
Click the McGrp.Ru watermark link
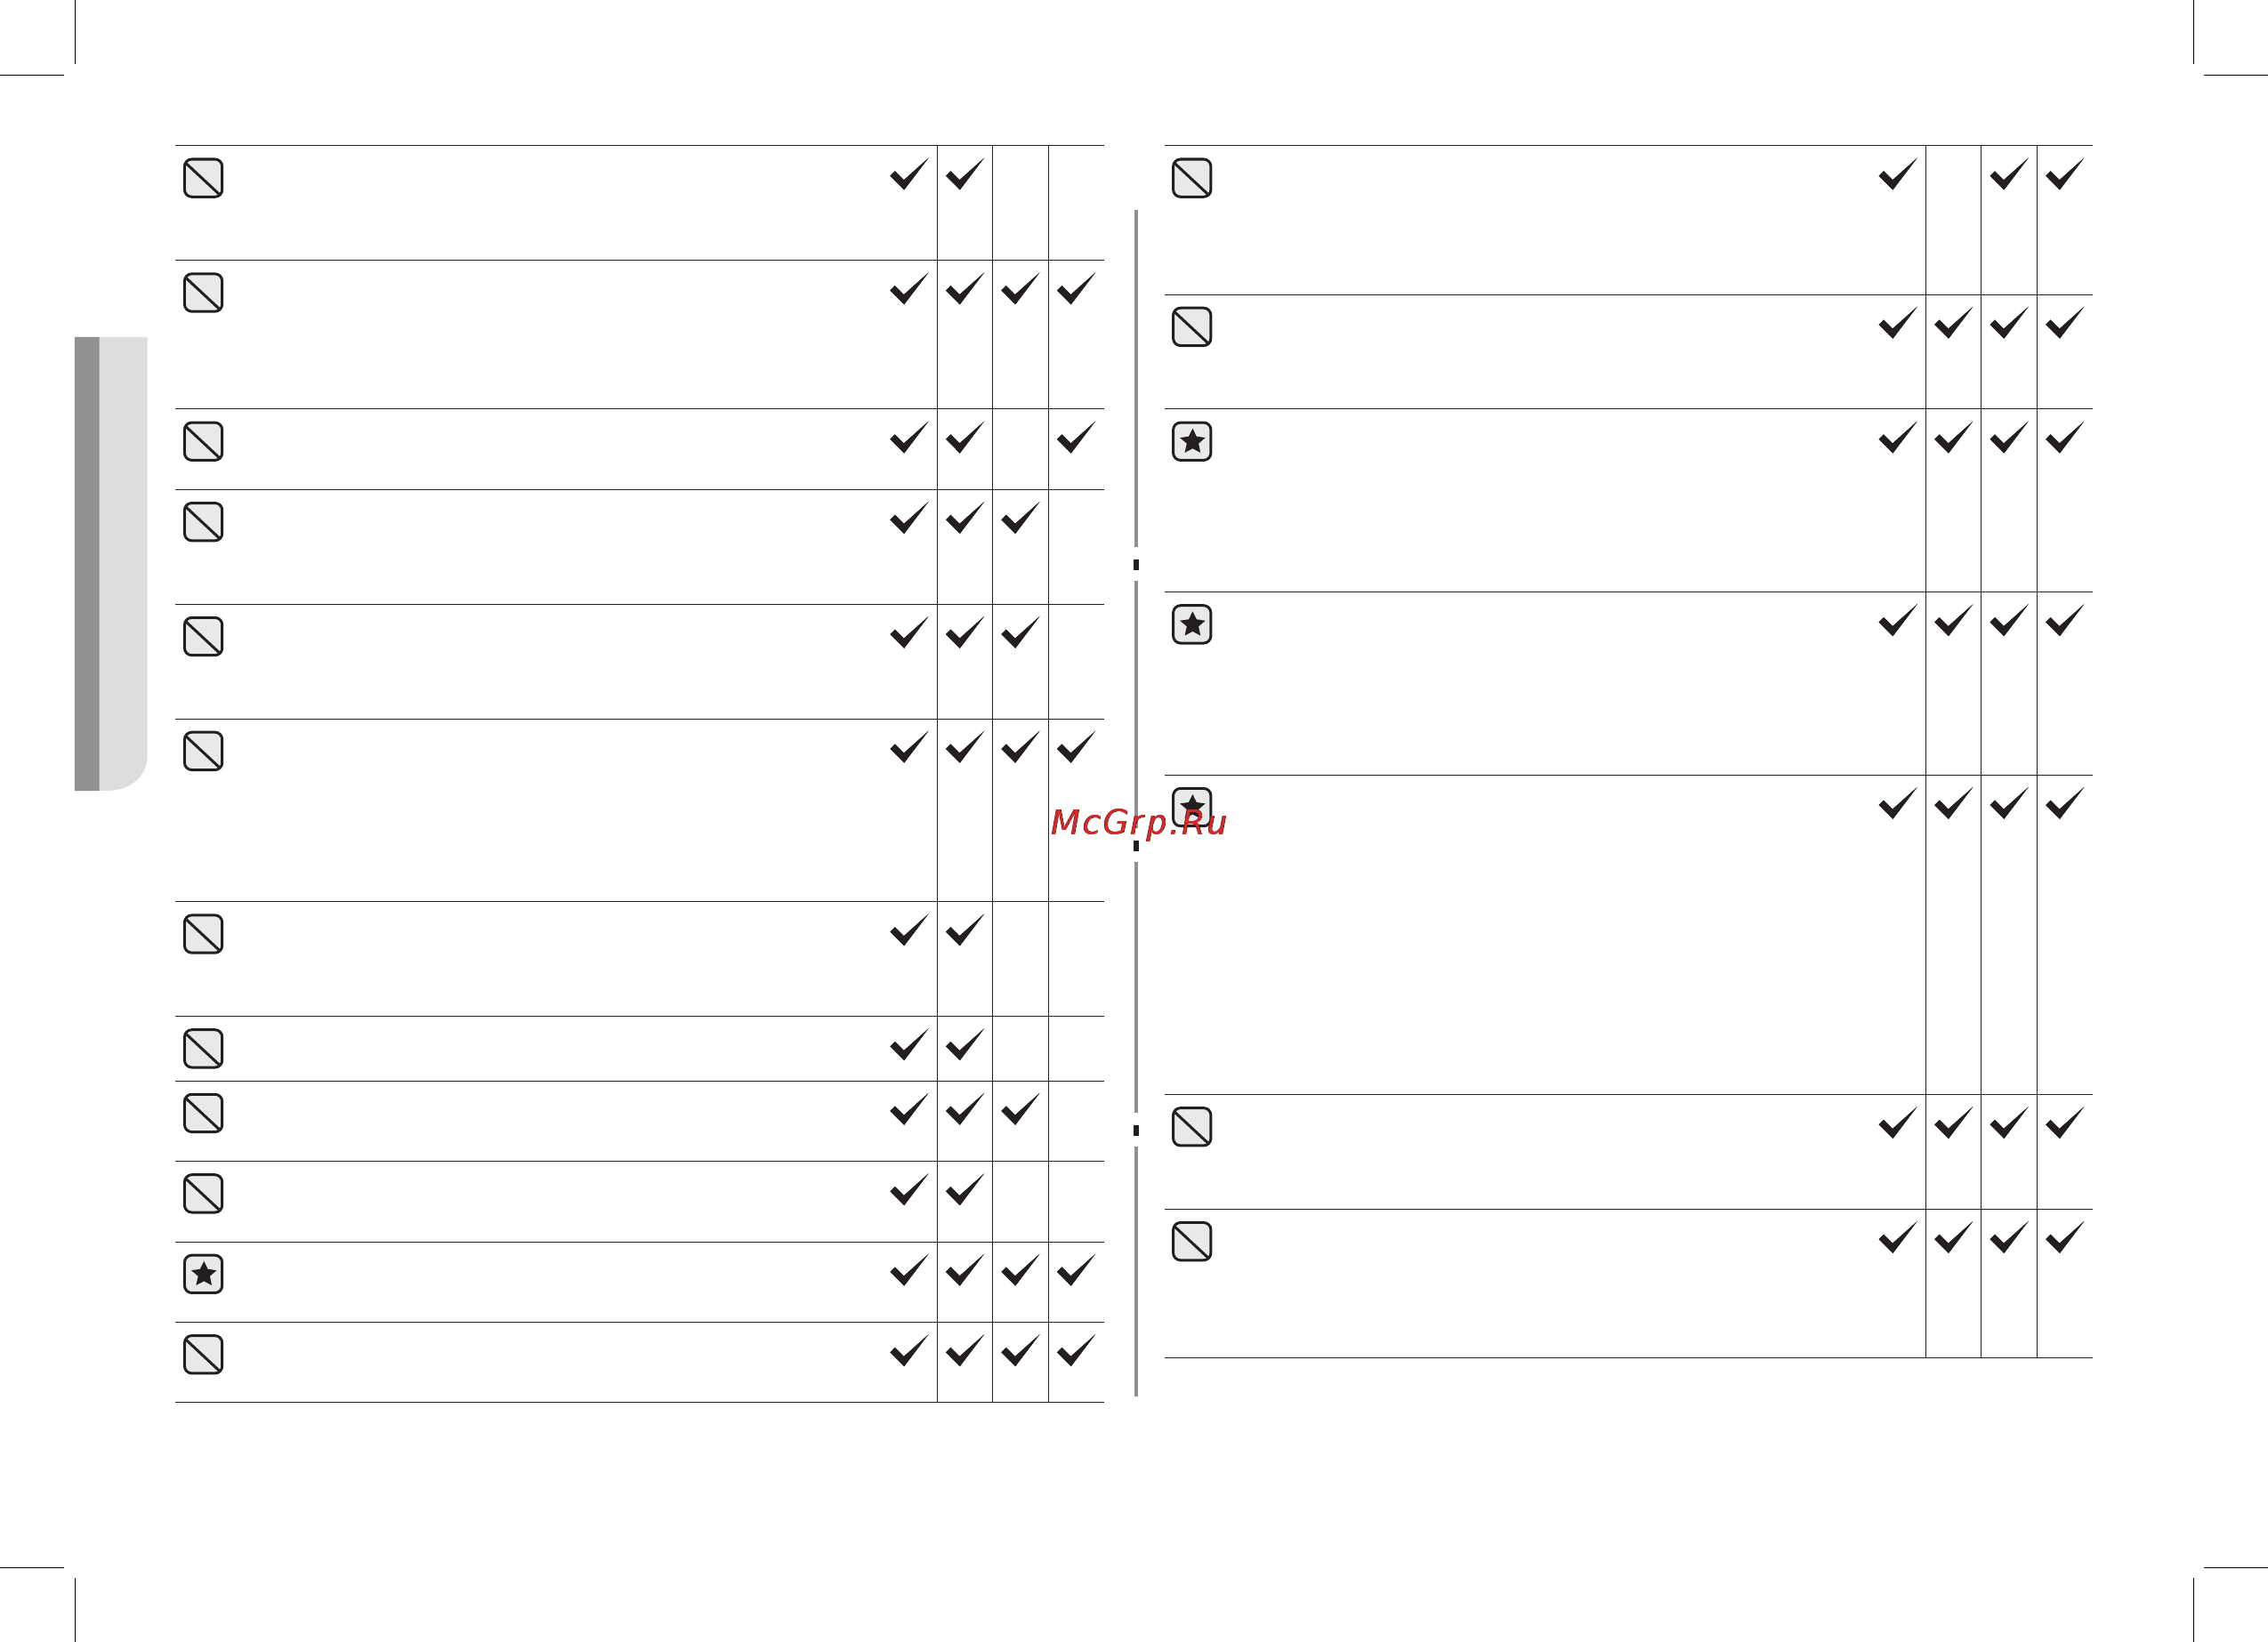click(1138, 822)
